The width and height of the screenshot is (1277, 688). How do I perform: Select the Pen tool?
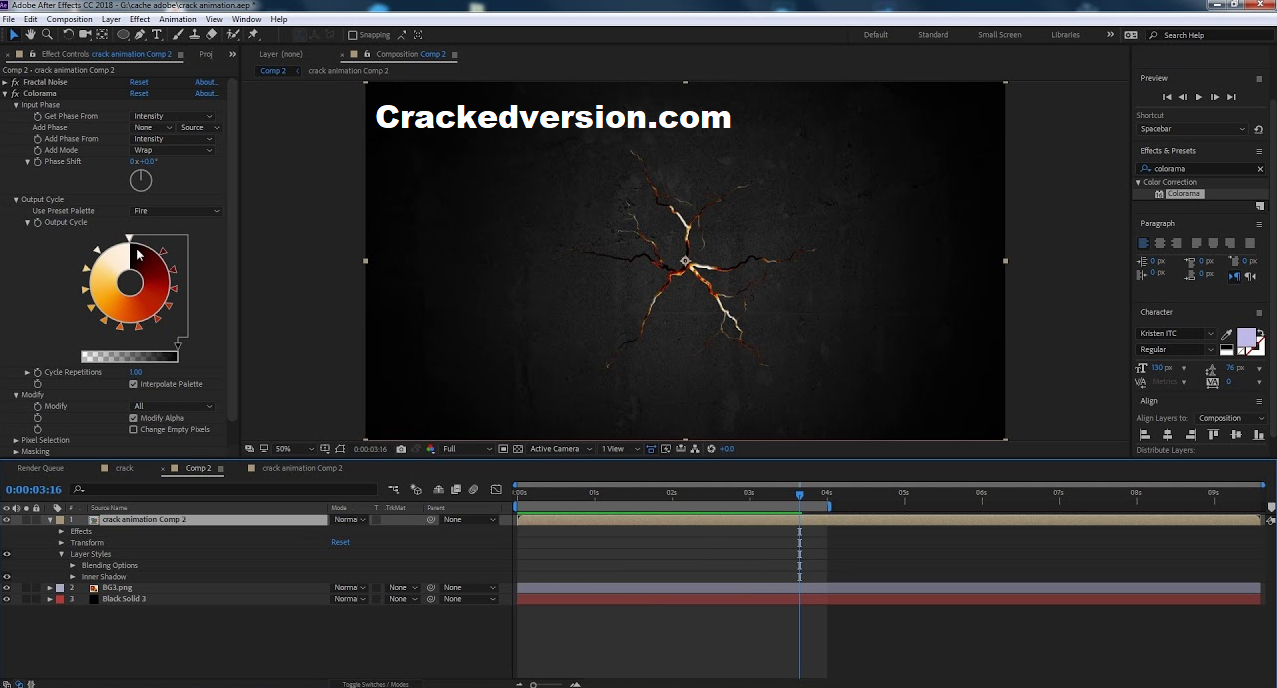pos(140,35)
